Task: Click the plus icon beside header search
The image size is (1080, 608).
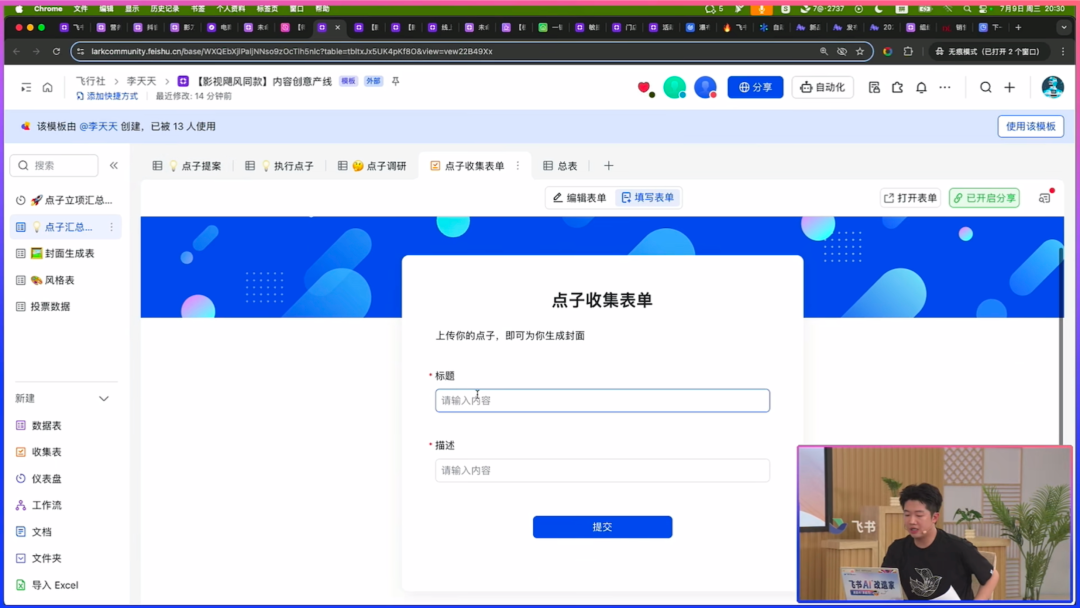Action: [x=1009, y=88]
